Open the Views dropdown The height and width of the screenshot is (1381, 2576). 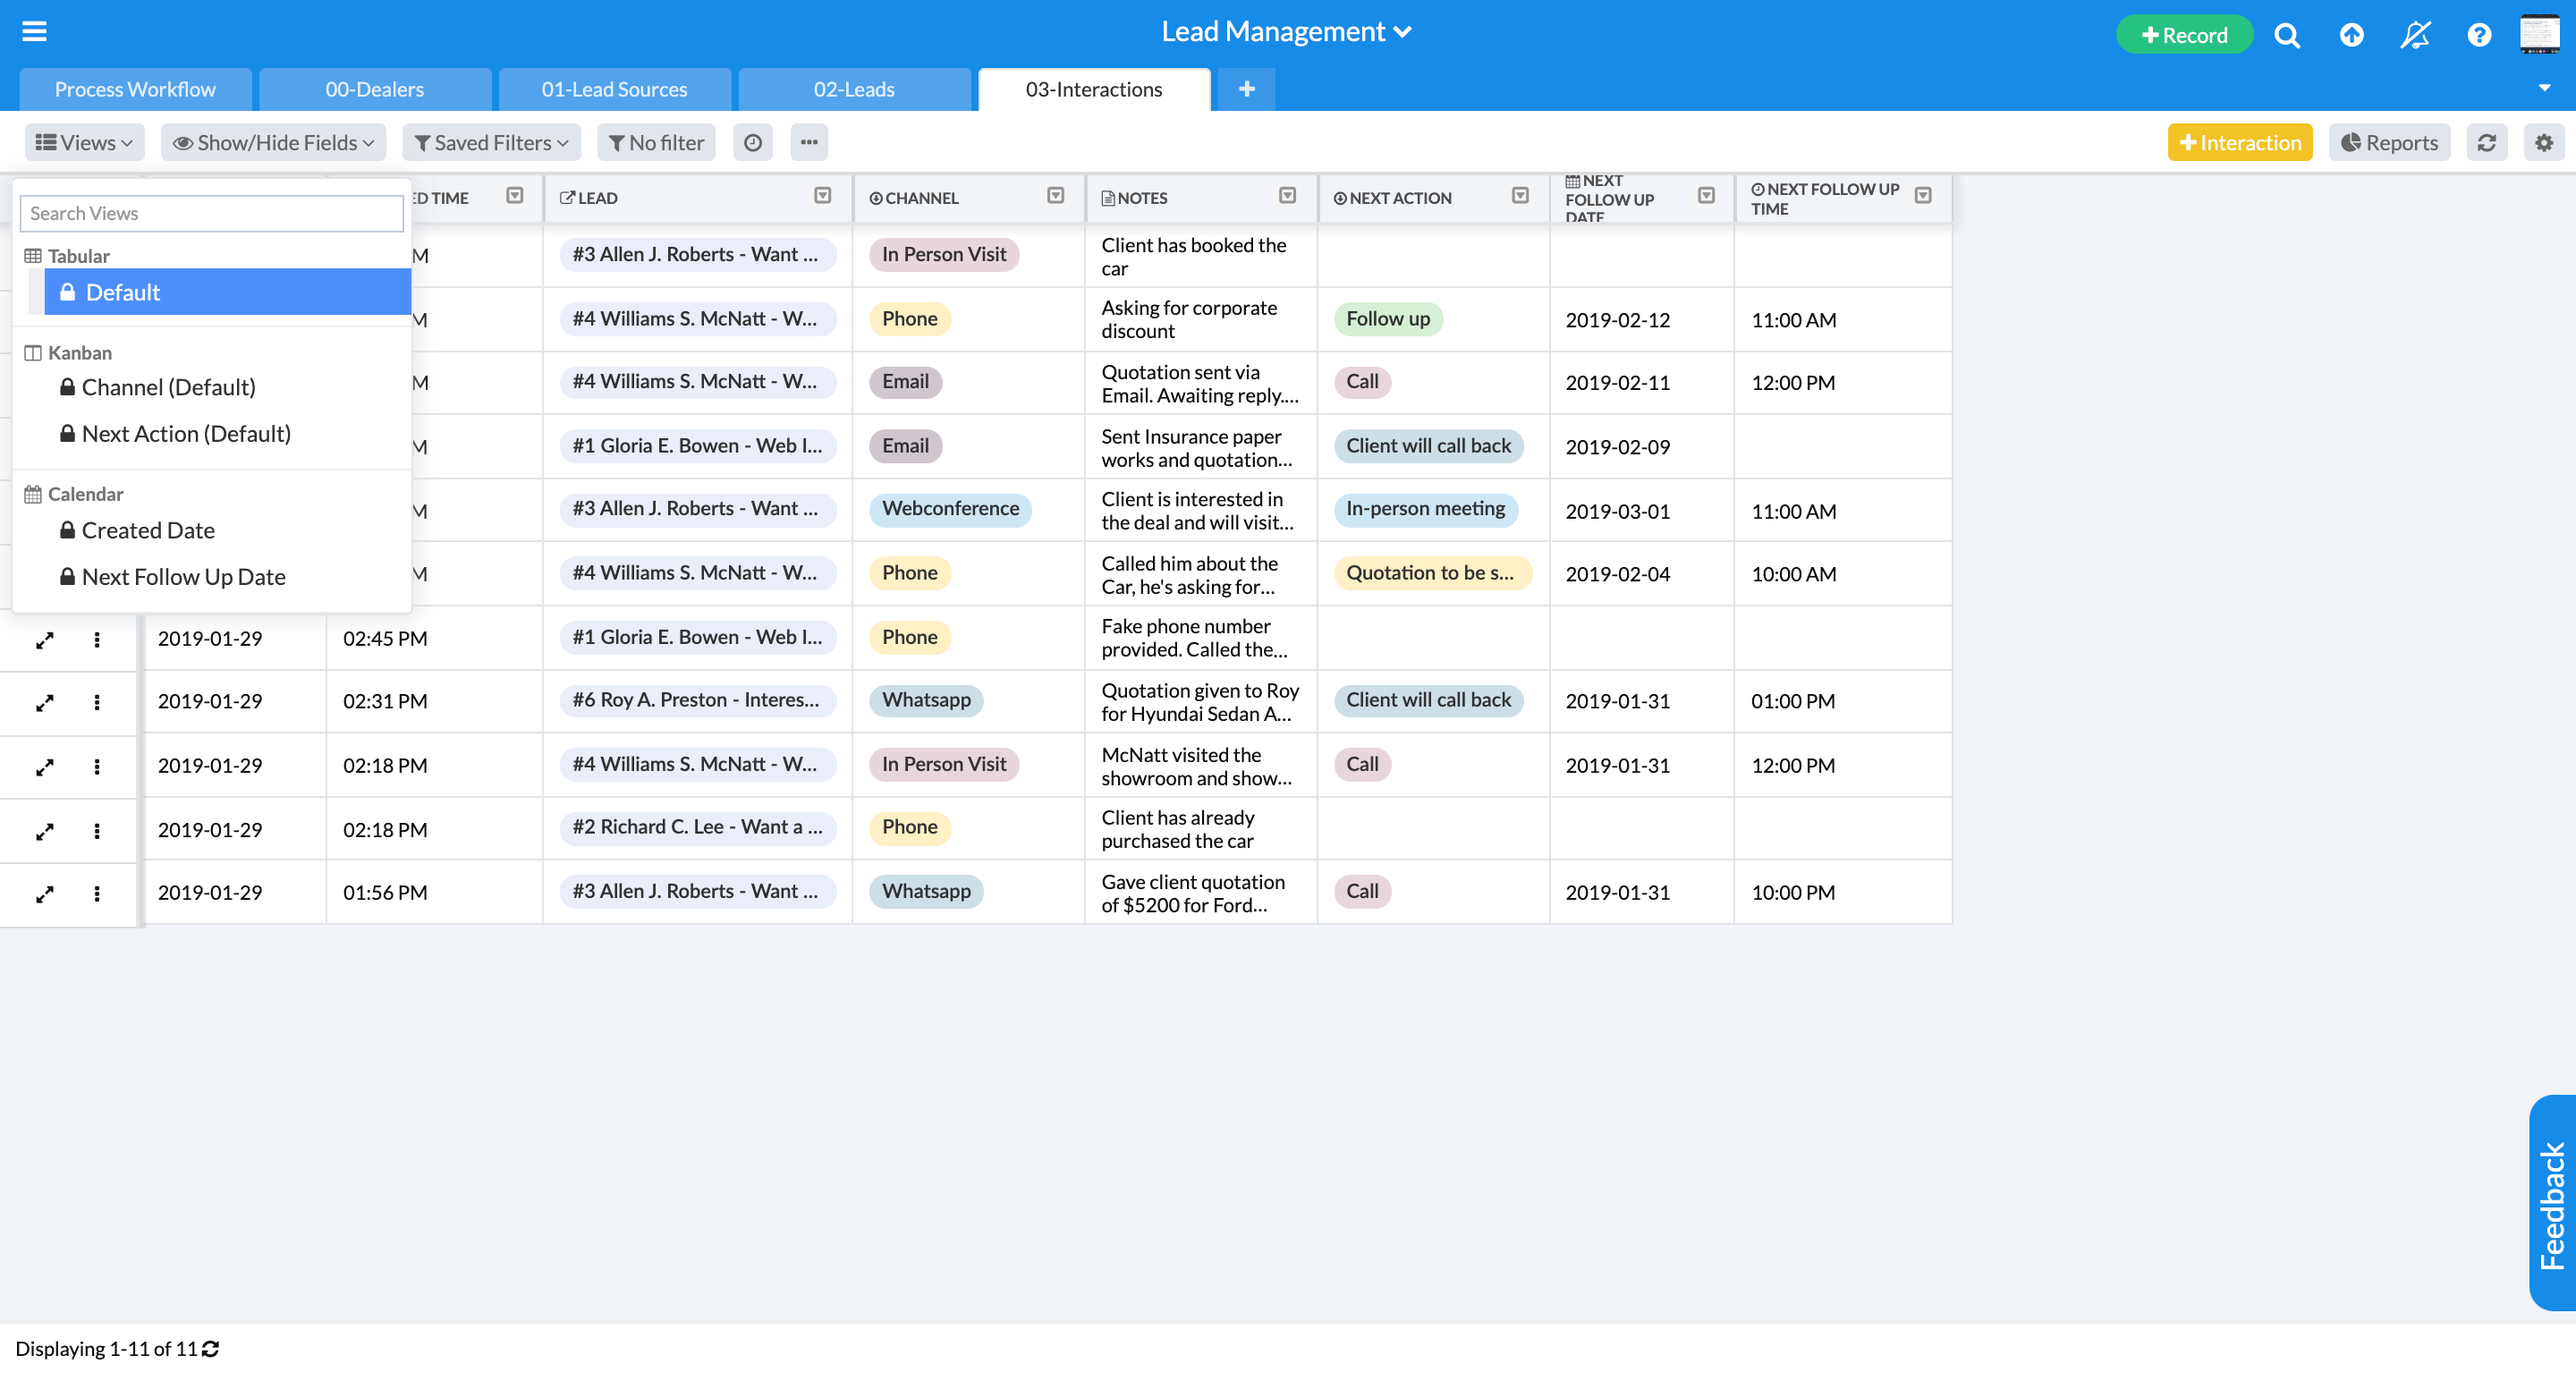coord(85,143)
